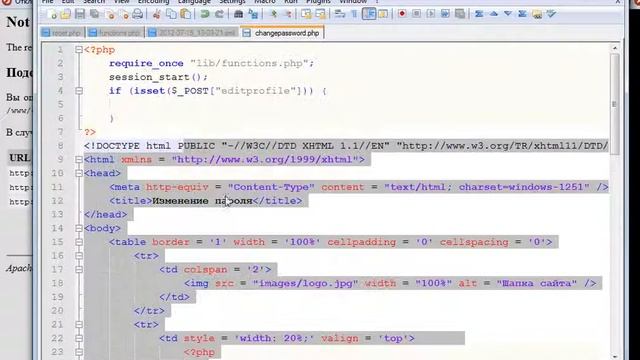Image resolution: width=640 pixels, height=360 pixels.
Task: Click the </head> closing tag
Action: tap(105, 215)
